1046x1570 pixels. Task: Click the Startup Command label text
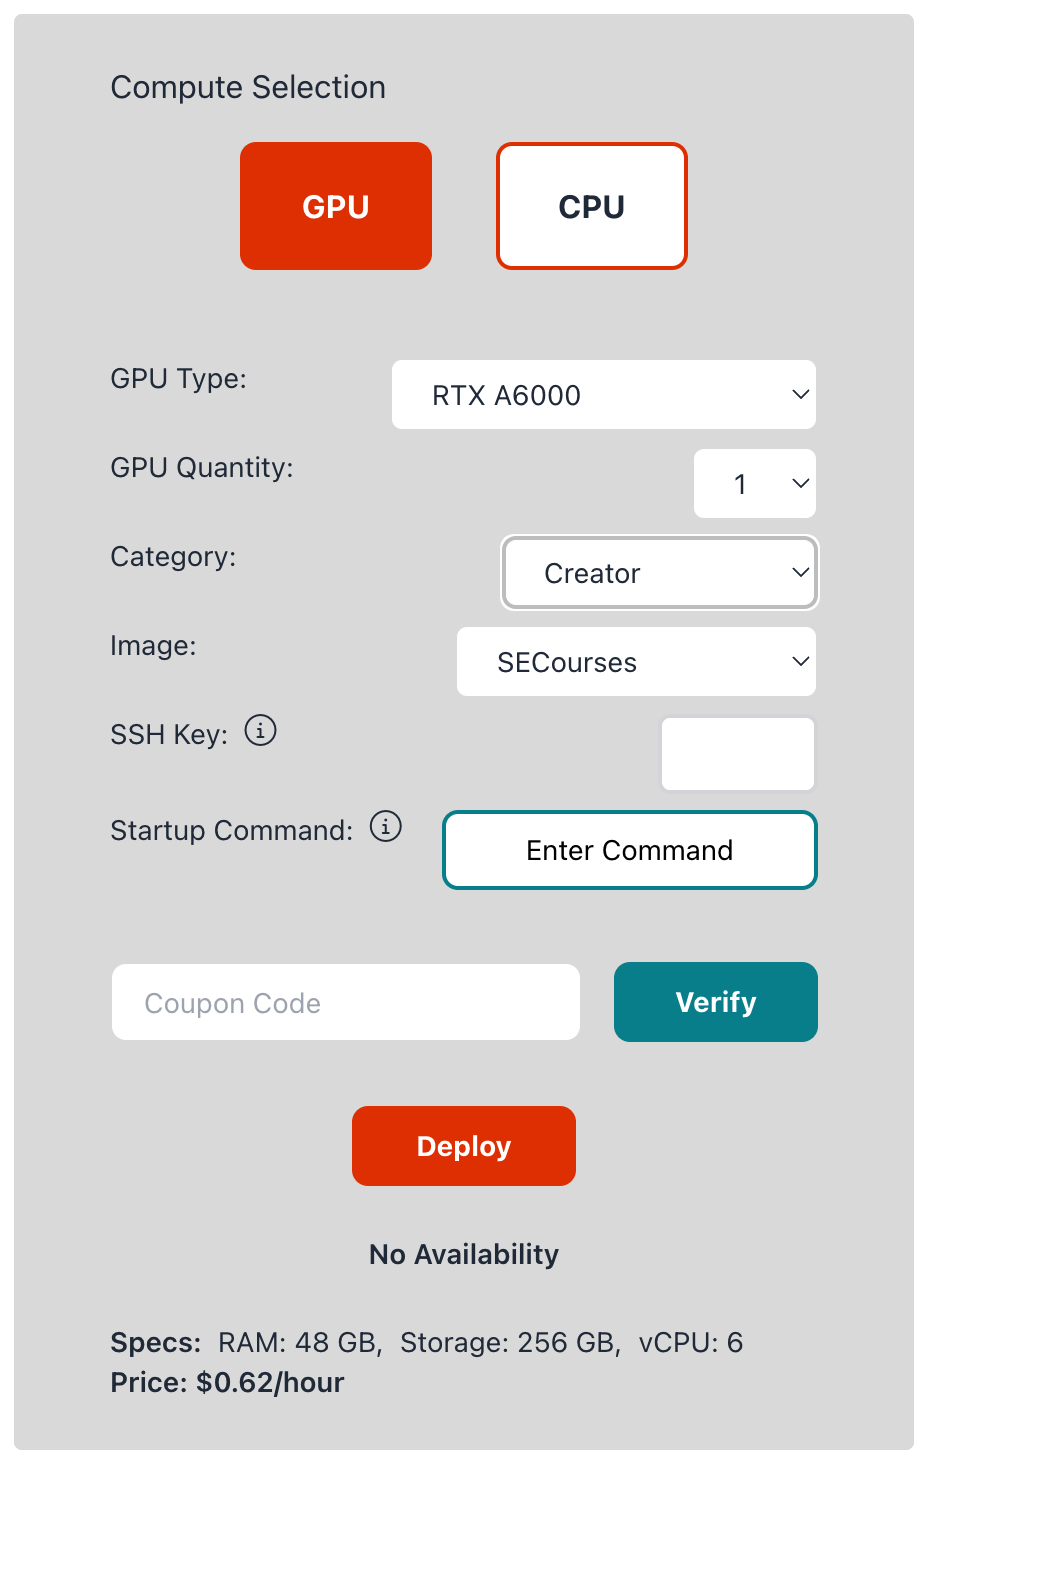coord(232,831)
